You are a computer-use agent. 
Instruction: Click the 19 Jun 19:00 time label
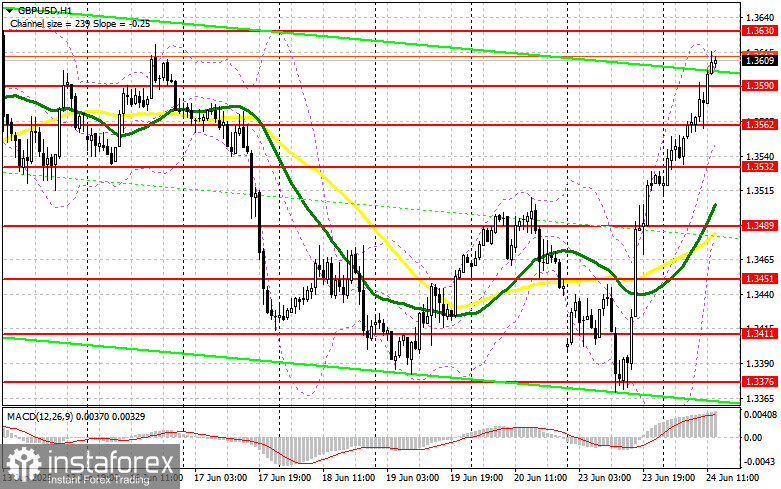point(477,478)
